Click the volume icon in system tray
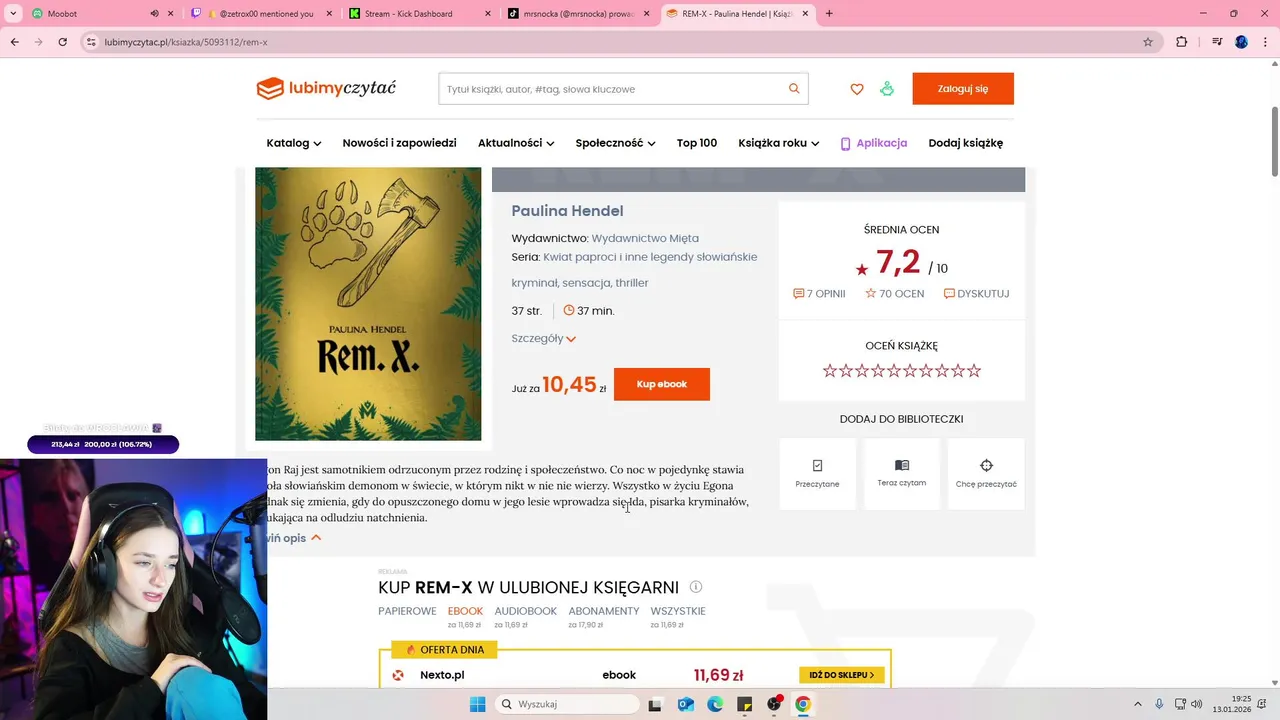1280x720 pixels. click(1197, 704)
